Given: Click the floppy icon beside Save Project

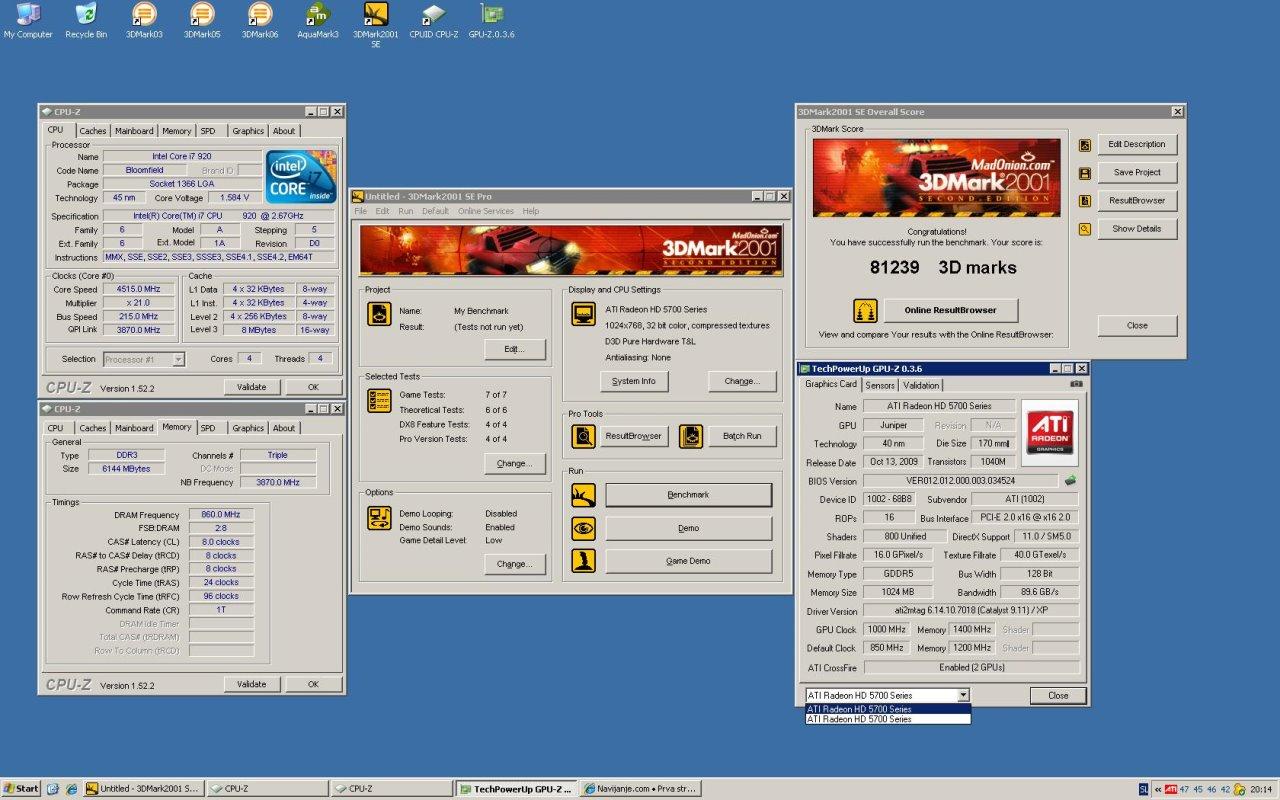Looking at the screenshot, I should point(1084,173).
